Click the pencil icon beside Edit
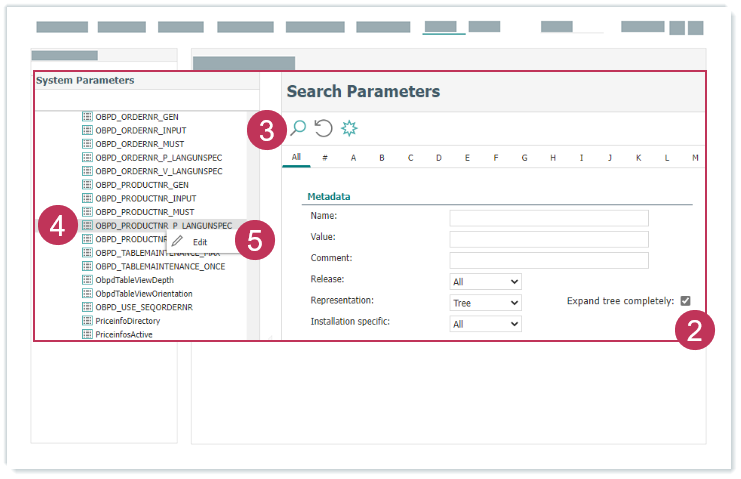Viewport: 741px width, 479px height. (x=177, y=241)
